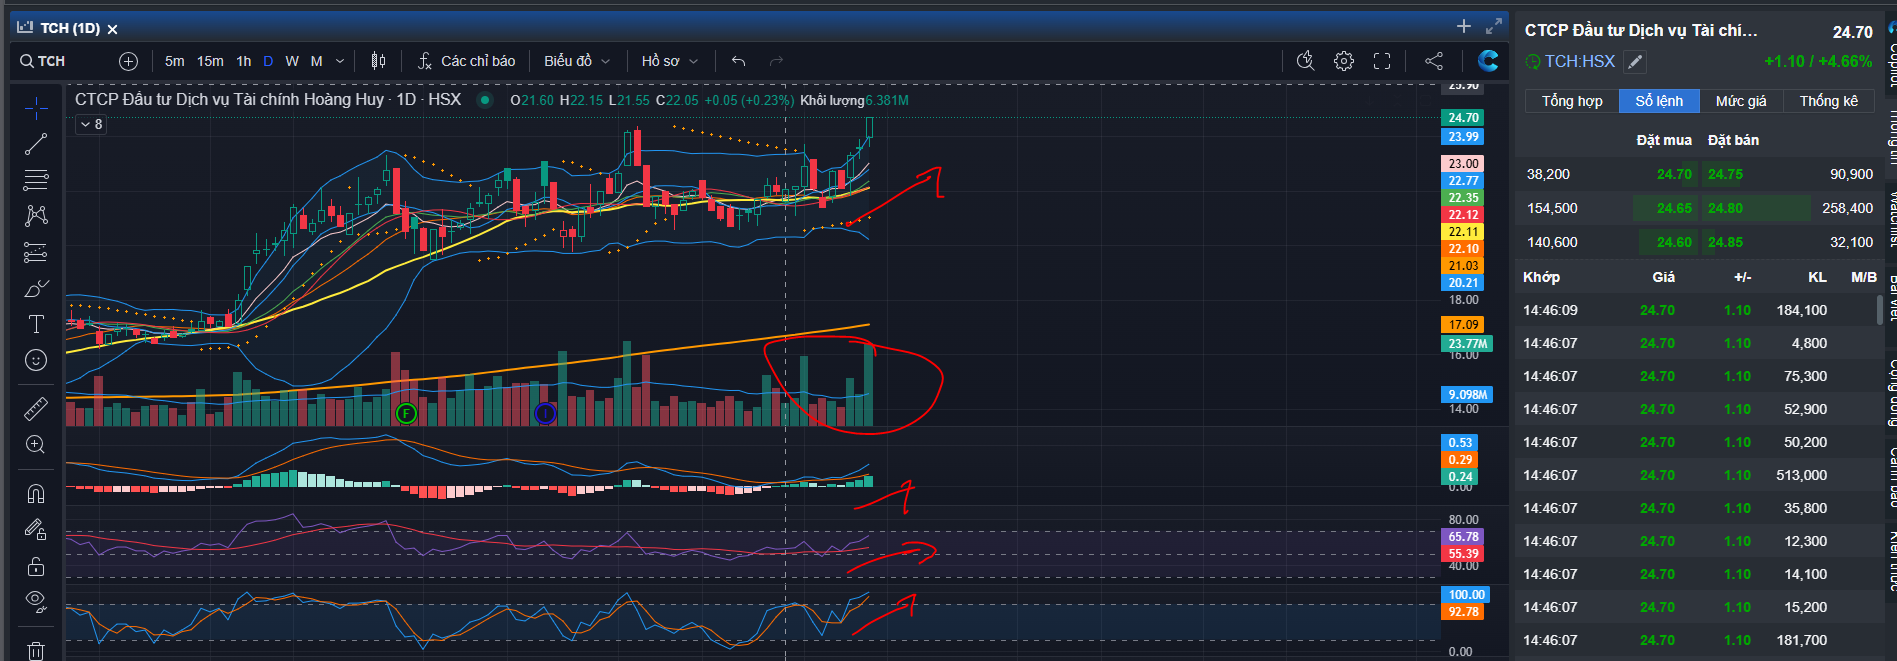Select the M monthly timeframe

click(x=316, y=61)
